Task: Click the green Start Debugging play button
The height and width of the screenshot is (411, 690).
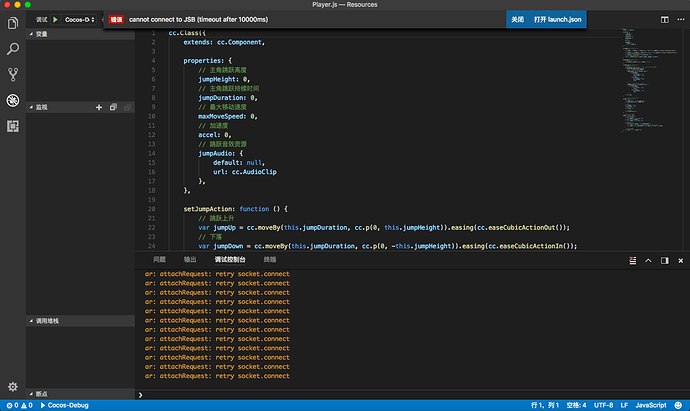Action: pos(56,19)
